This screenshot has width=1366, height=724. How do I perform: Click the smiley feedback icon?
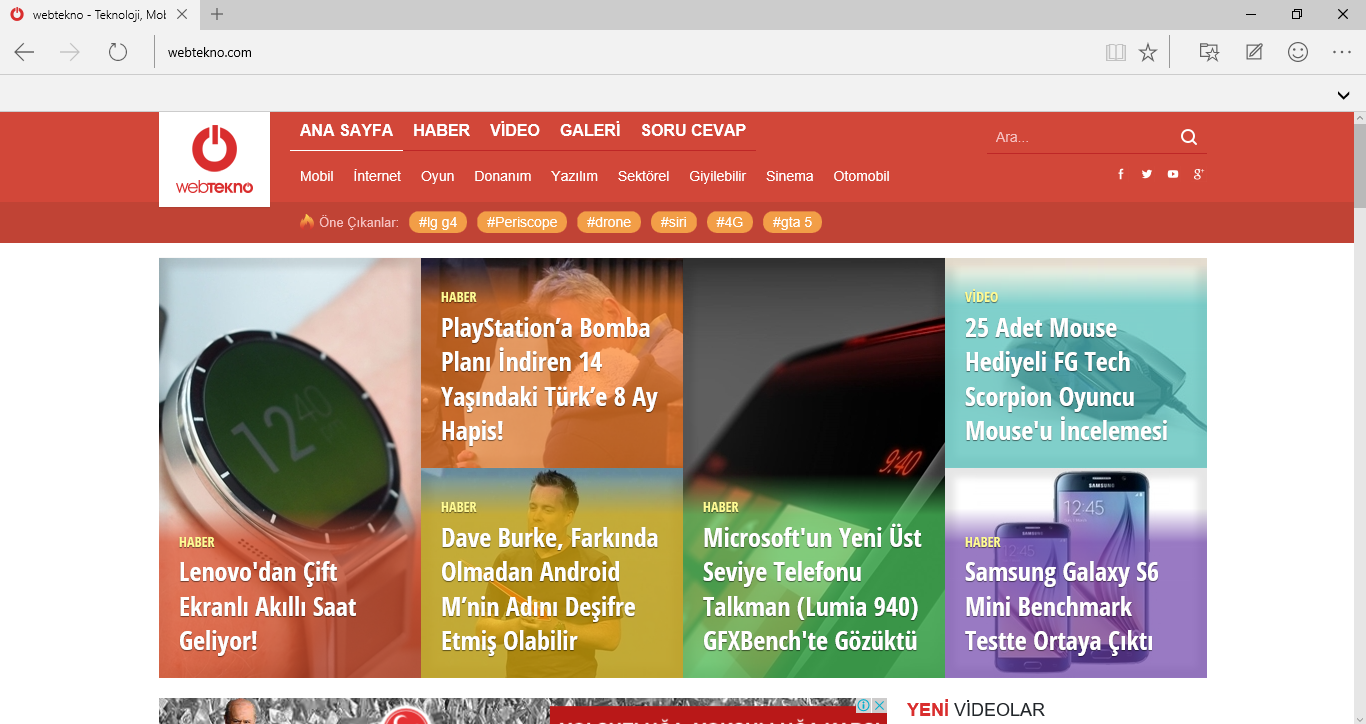pyautogui.click(x=1298, y=52)
